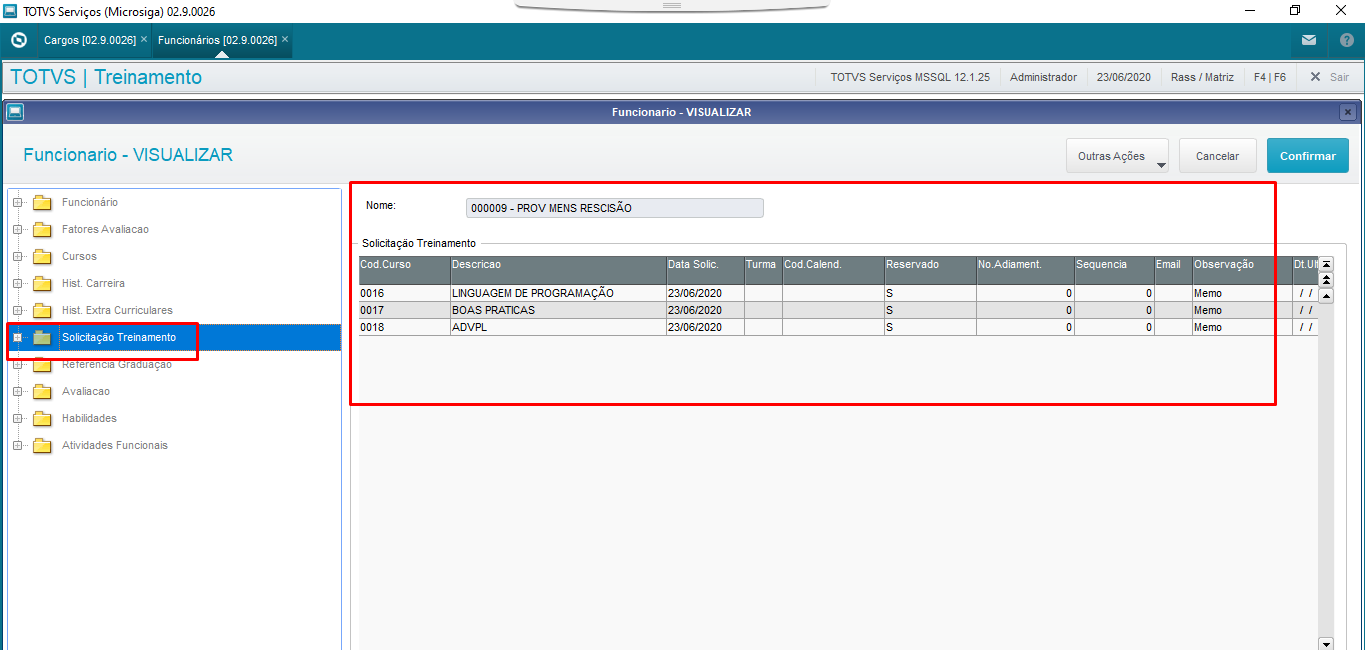
Task: Close the Cargos tab with its X
Action: click(144, 39)
